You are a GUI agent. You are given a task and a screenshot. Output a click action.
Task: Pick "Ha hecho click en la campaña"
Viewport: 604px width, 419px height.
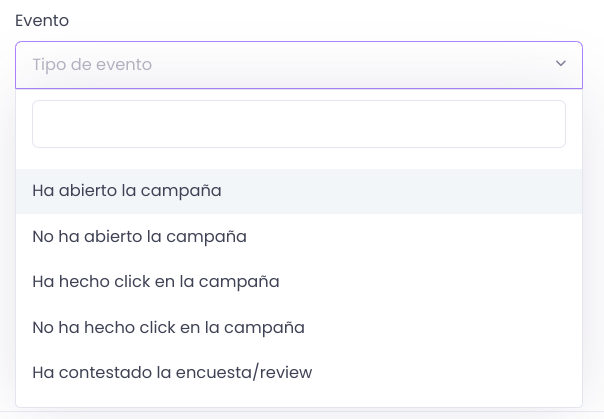[299, 282]
